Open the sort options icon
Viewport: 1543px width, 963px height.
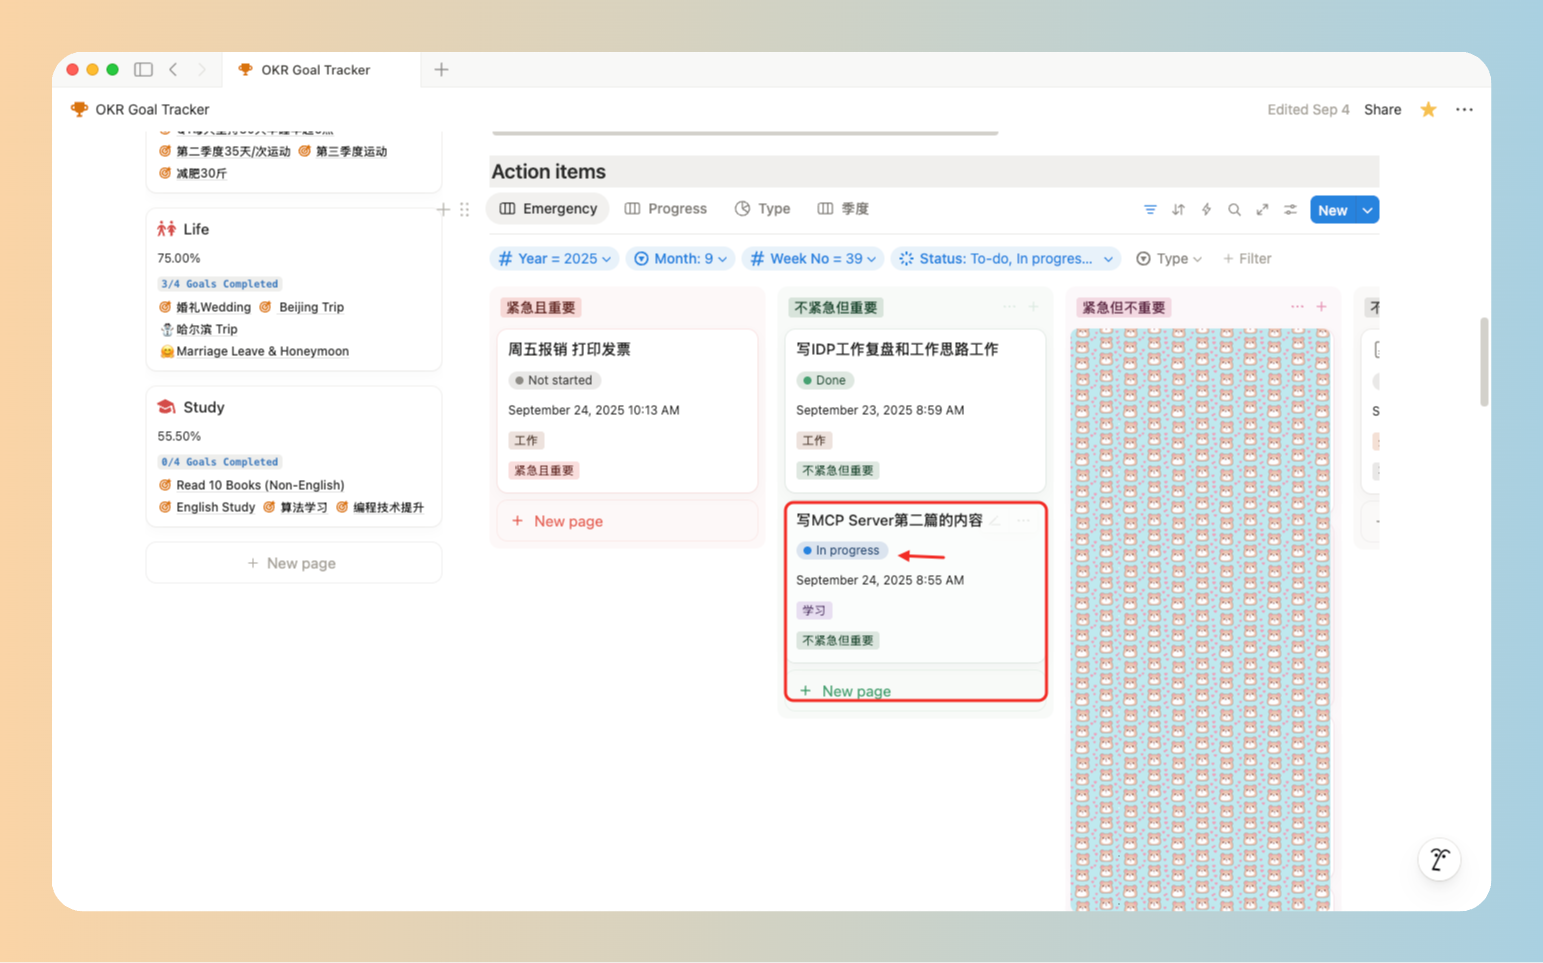(1178, 210)
